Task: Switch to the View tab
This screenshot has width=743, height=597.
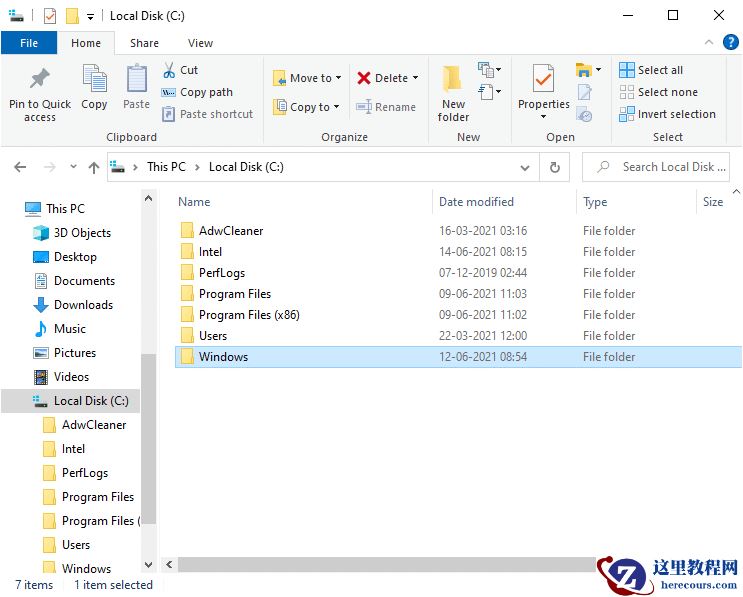Action: (x=200, y=43)
